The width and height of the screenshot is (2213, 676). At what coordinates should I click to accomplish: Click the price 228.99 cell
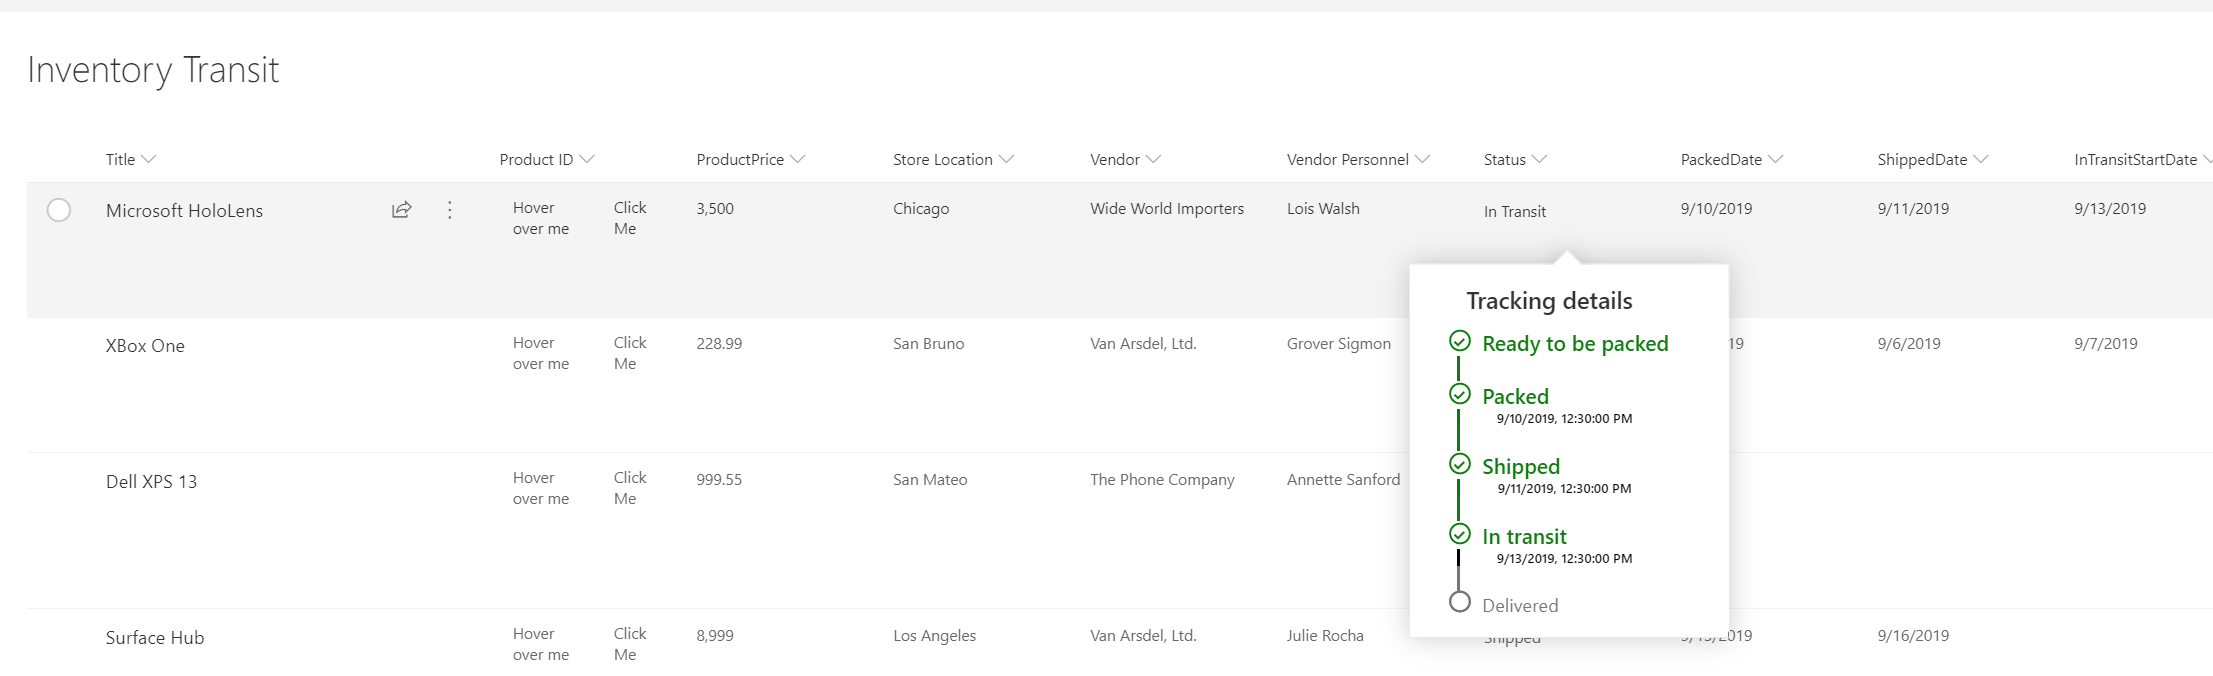(719, 343)
